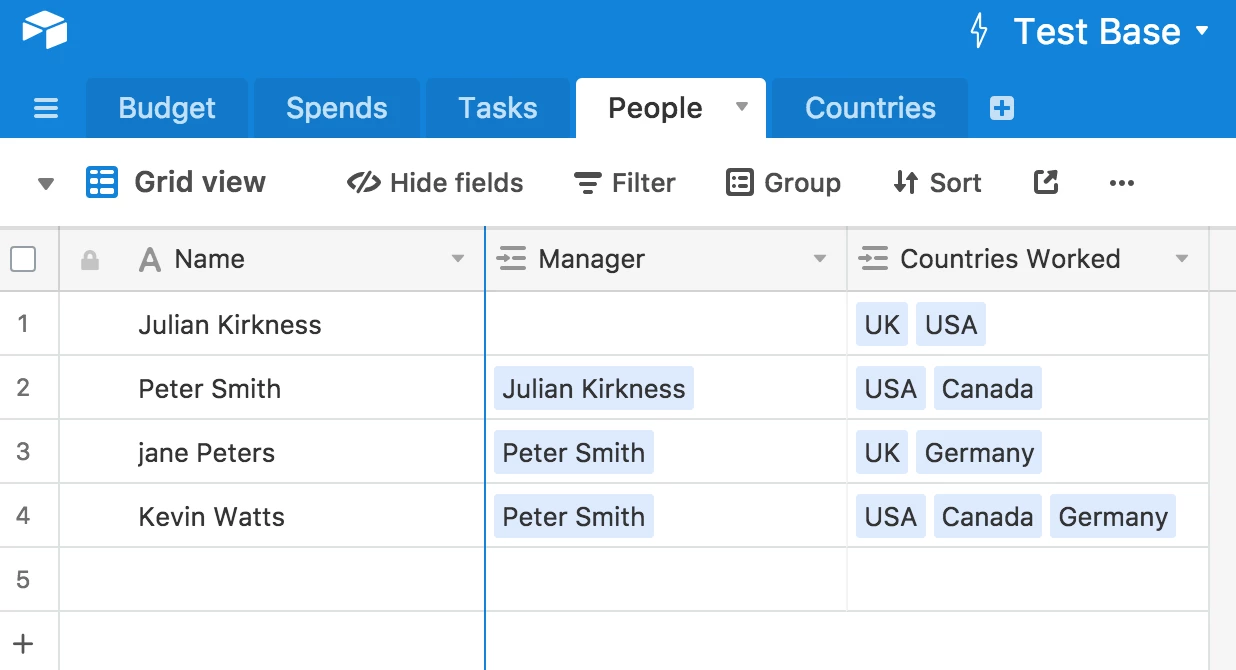The width and height of the screenshot is (1236, 670).
Task: Click the Grid view icon
Action: coord(102,183)
